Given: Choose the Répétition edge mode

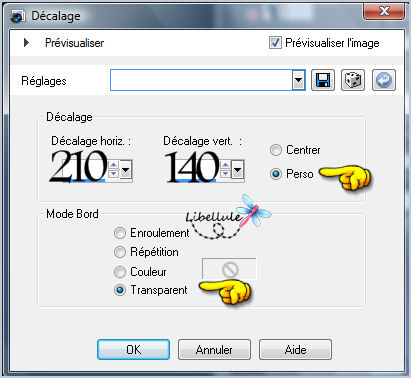Looking at the screenshot, I should (x=120, y=252).
